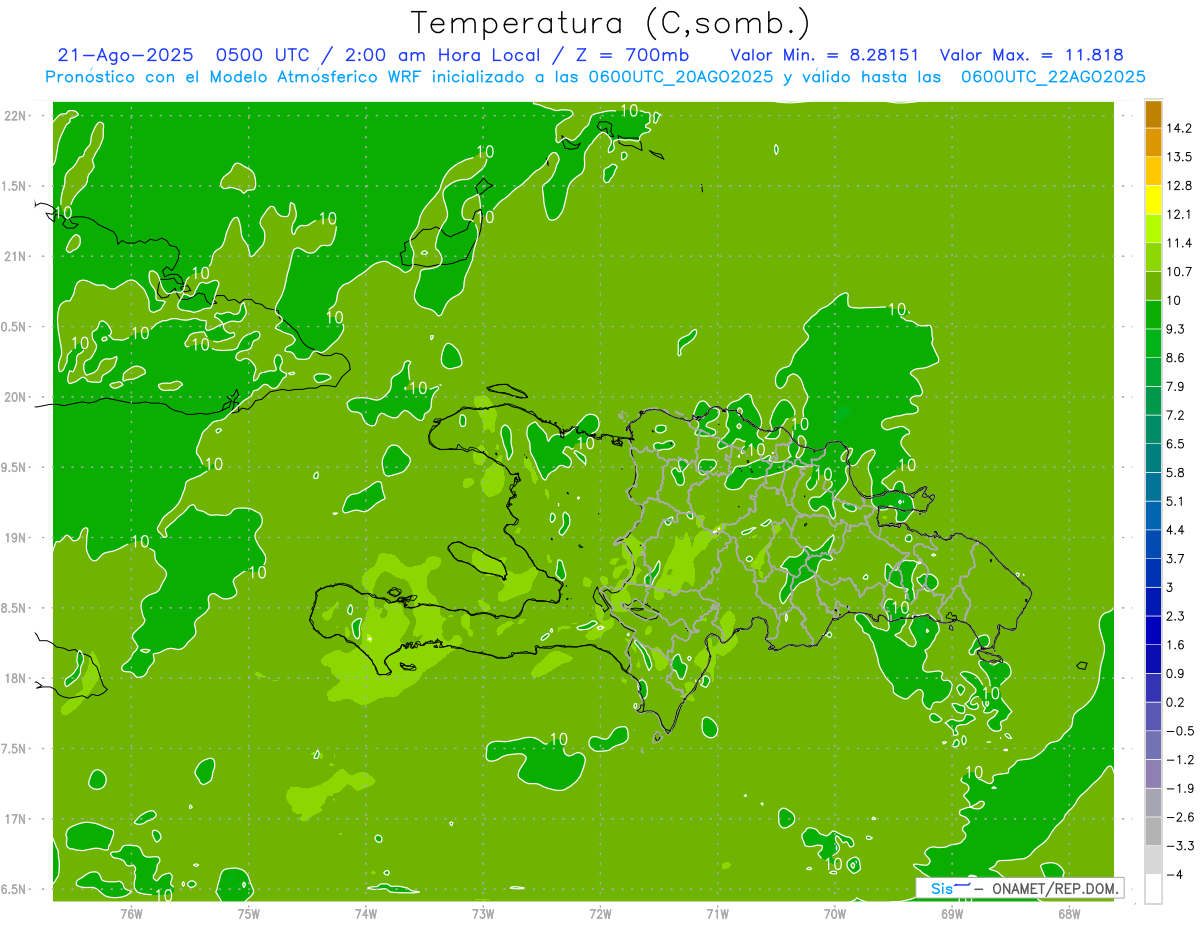Click the '5.1' legend value
The height and width of the screenshot is (927, 1200).
click(x=1176, y=501)
